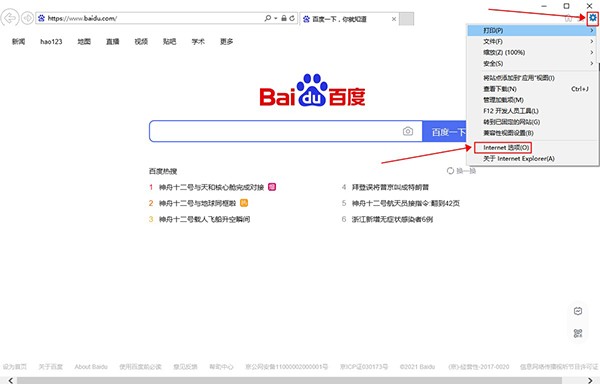Open the 视频 link

(x=141, y=41)
